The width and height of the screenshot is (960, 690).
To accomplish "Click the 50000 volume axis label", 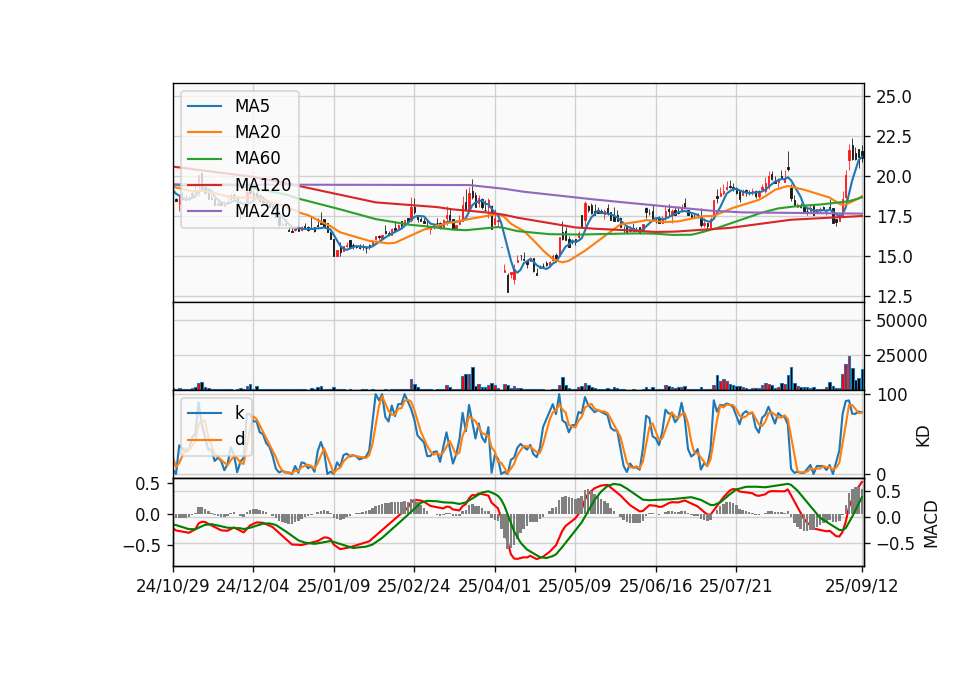I will tap(902, 321).
